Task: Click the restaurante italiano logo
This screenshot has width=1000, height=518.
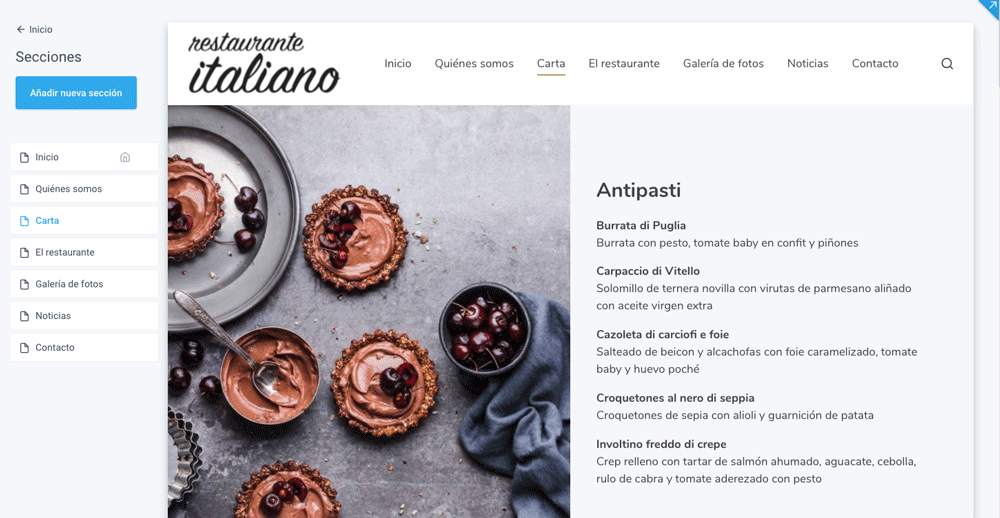Action: [263, 63]
